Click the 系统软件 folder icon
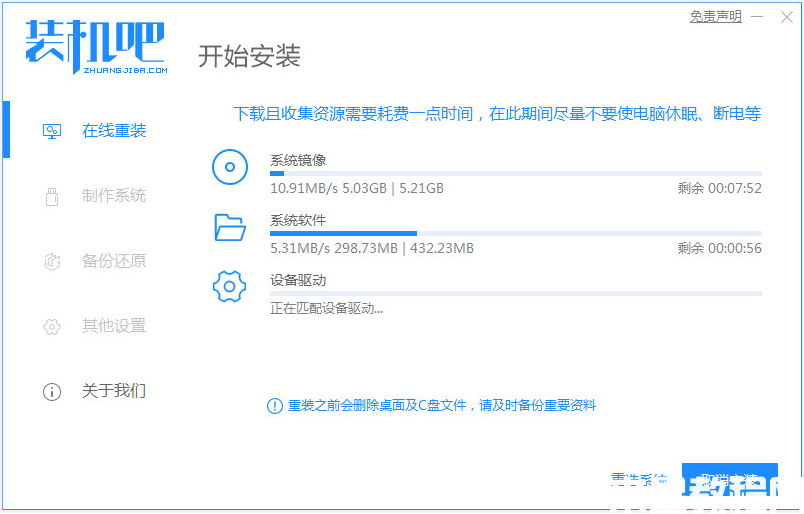This screenshot has height=514, width=804. point(230,227)
